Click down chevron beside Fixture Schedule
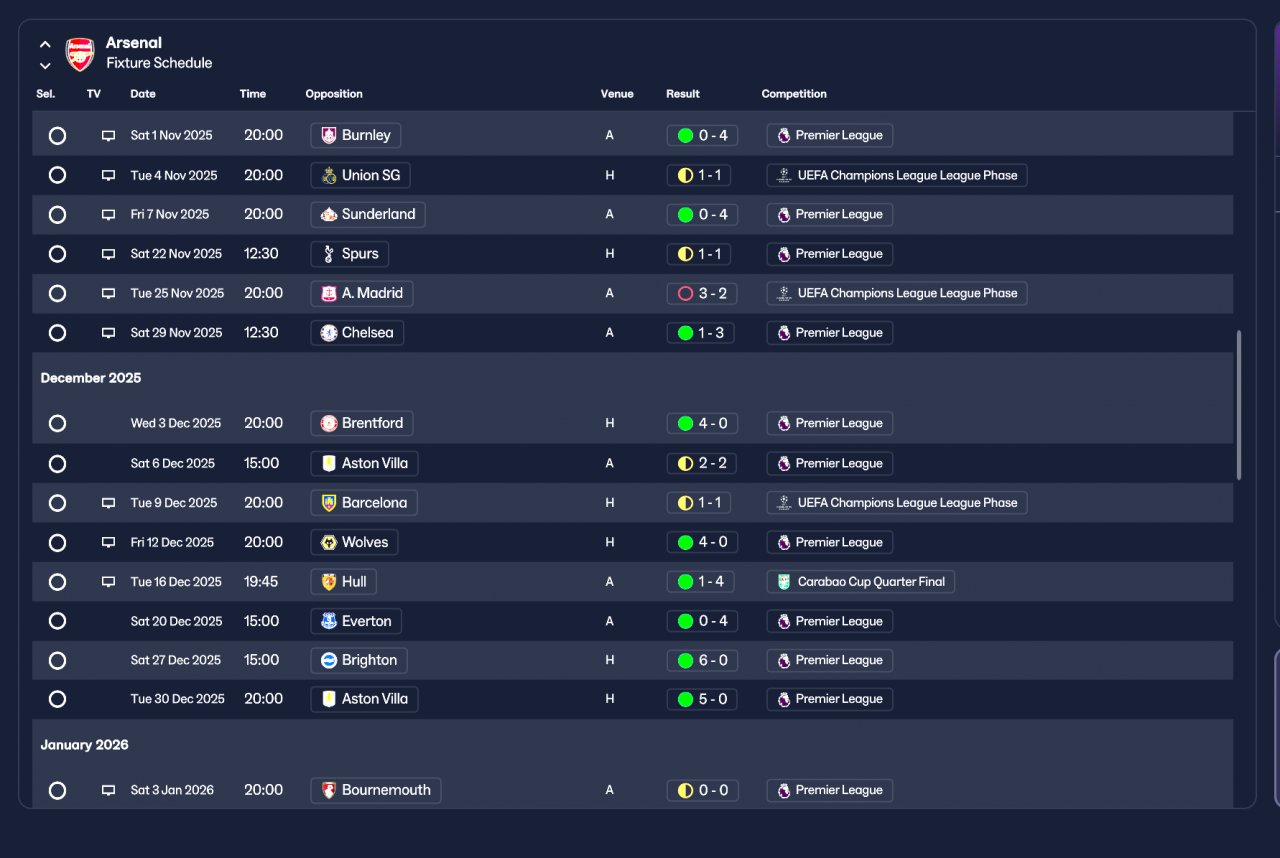The height and width of the screenshot is (858, 1280). [45, 66]
